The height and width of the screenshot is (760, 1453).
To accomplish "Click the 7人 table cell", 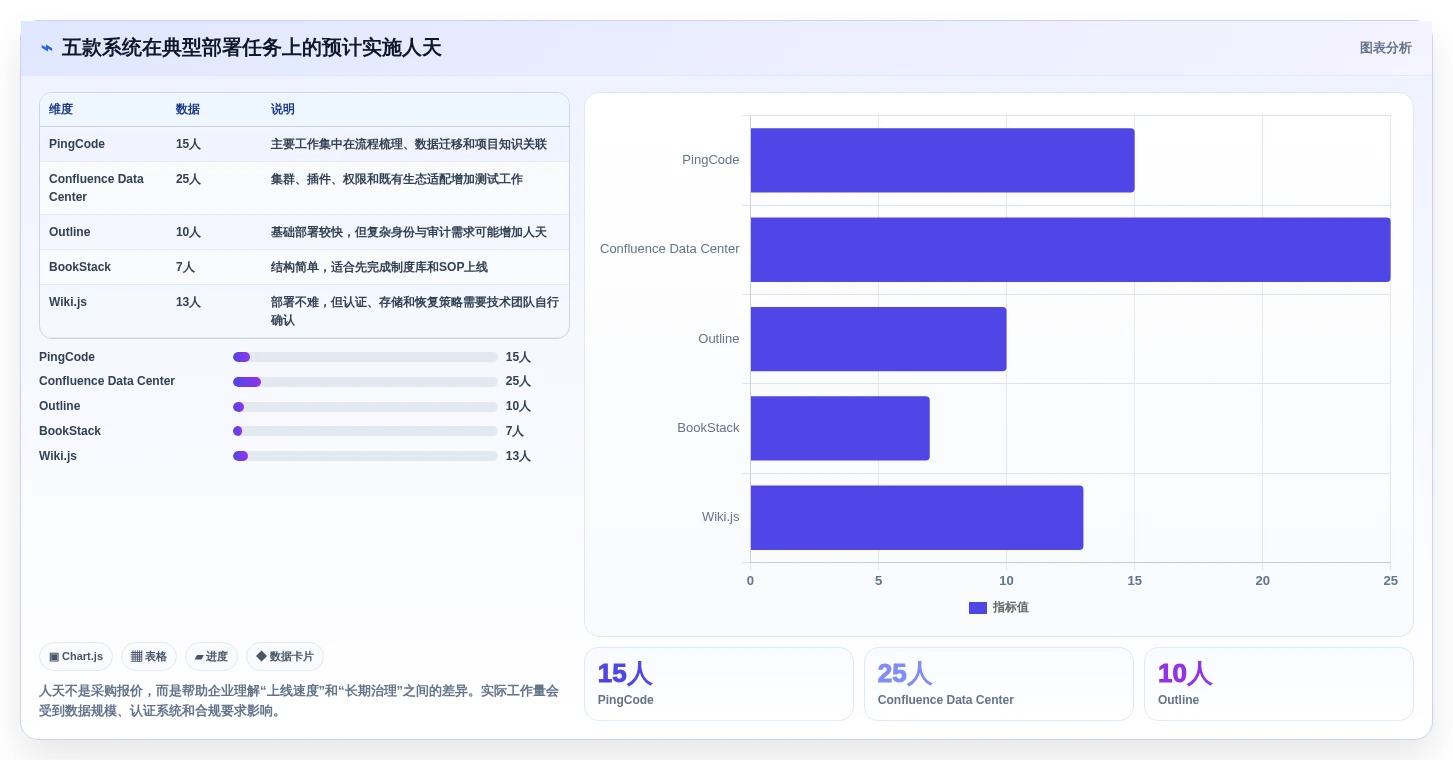I will (185, 267).
